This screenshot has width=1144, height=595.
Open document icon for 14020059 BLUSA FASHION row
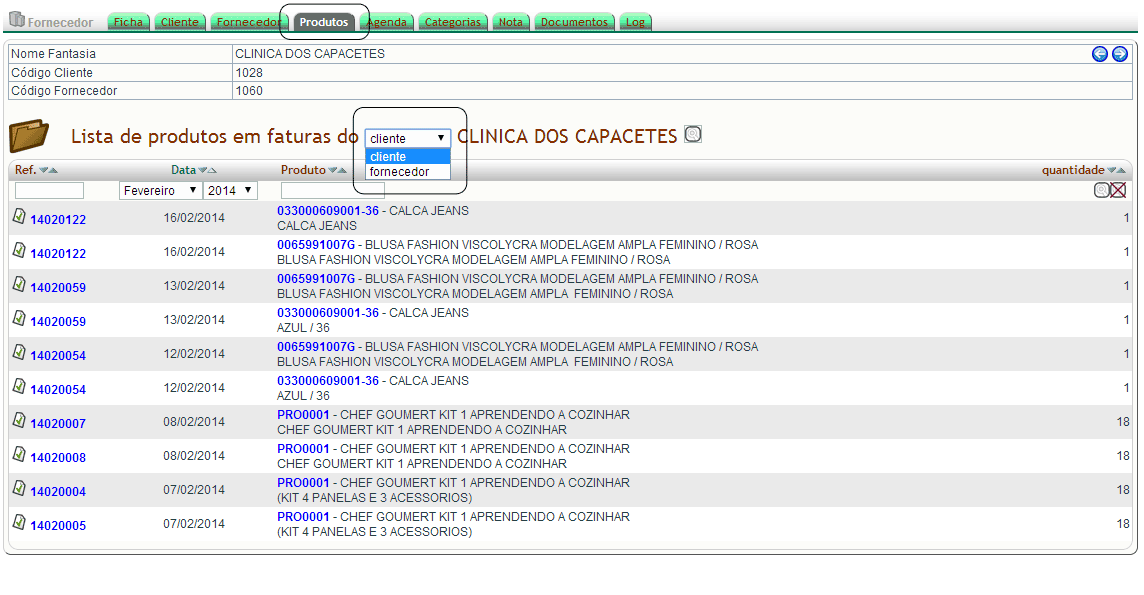[19, 284]
